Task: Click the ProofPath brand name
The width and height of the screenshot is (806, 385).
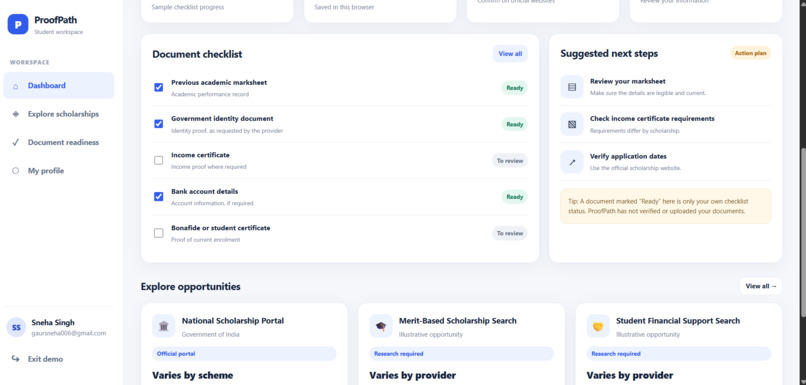Action: pos(56,21)
